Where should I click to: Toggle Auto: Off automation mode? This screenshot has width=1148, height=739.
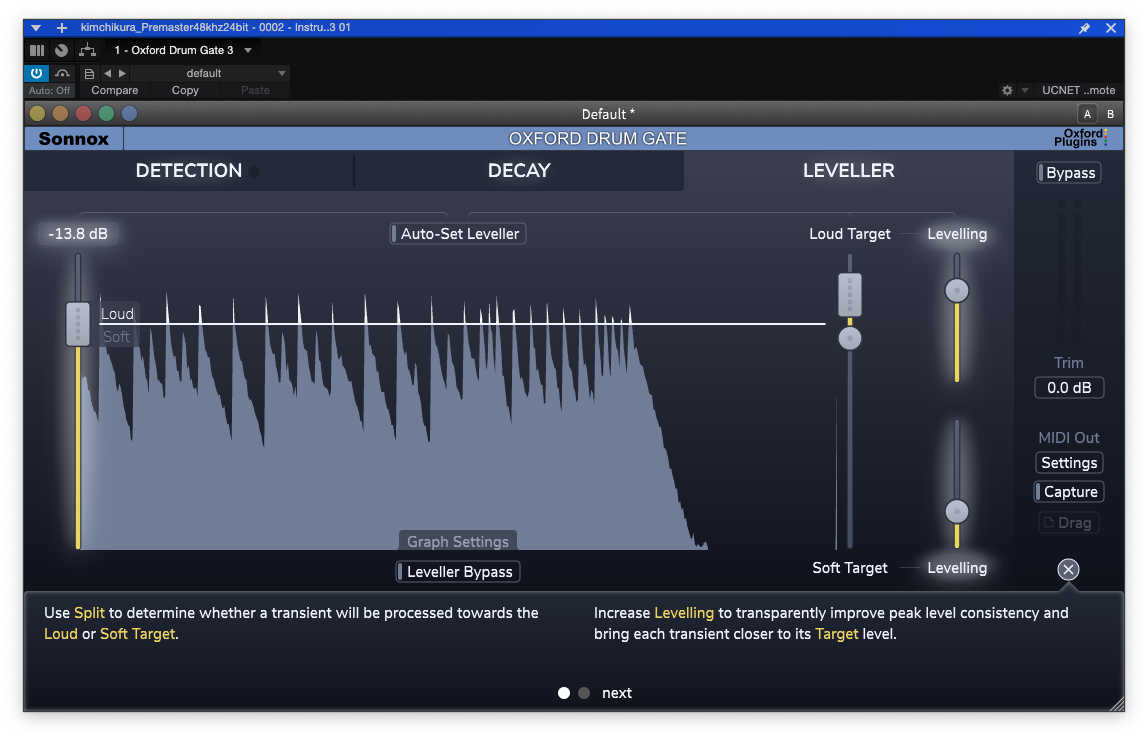50,91
